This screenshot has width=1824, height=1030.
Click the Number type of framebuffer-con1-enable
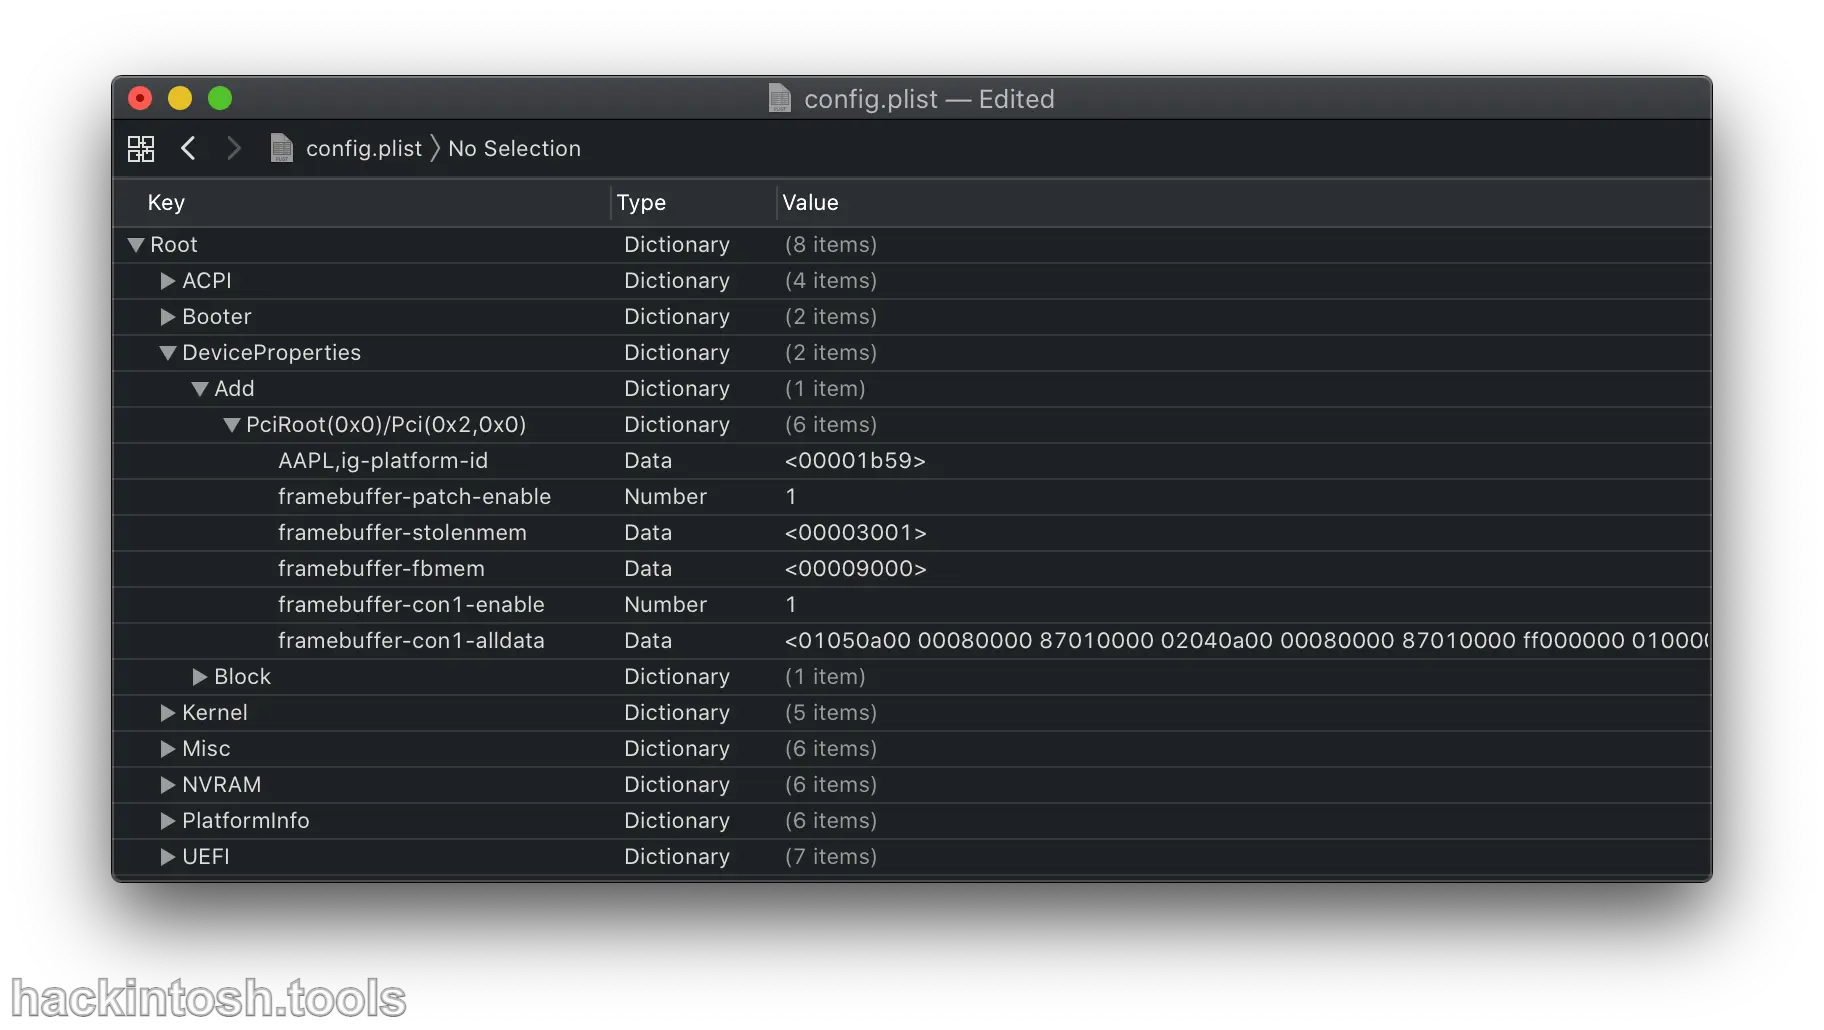[x=665, y=605]
